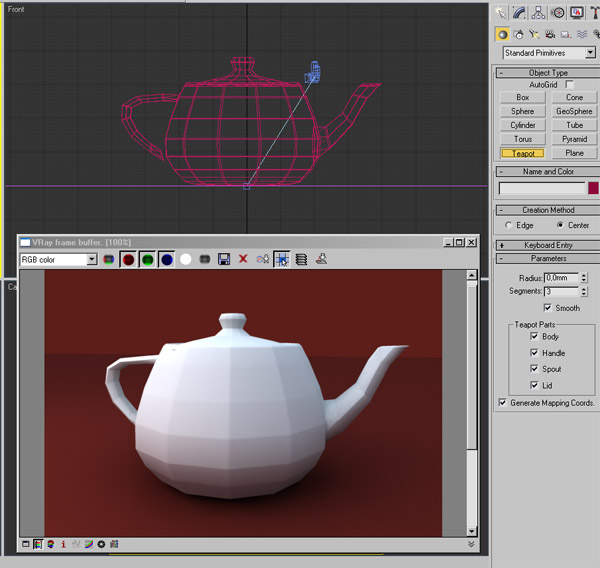Toggle green channel in VRay frame buffer
This screenshot has height=568, width=600.
coord(147,259)
